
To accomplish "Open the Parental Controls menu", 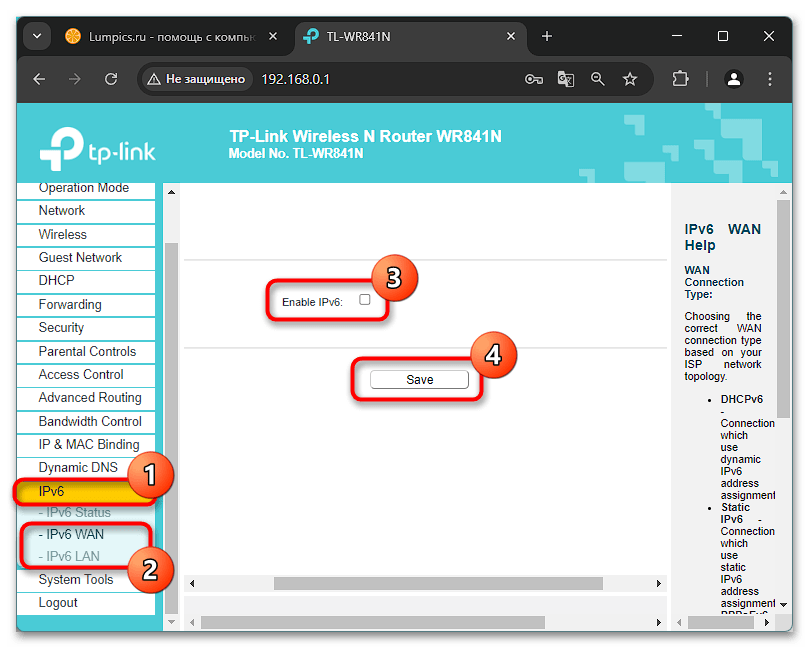I will [x=86, y=352].
